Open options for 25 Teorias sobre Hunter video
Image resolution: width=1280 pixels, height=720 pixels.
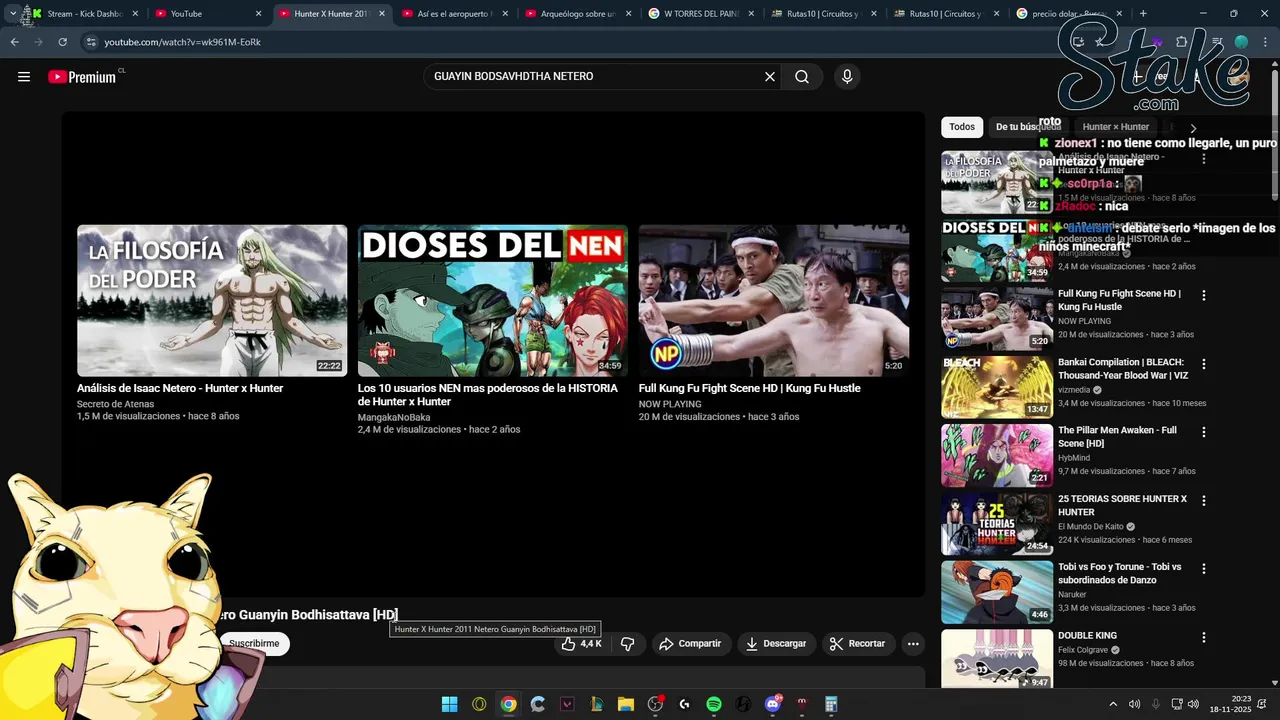click(1204, 500)
